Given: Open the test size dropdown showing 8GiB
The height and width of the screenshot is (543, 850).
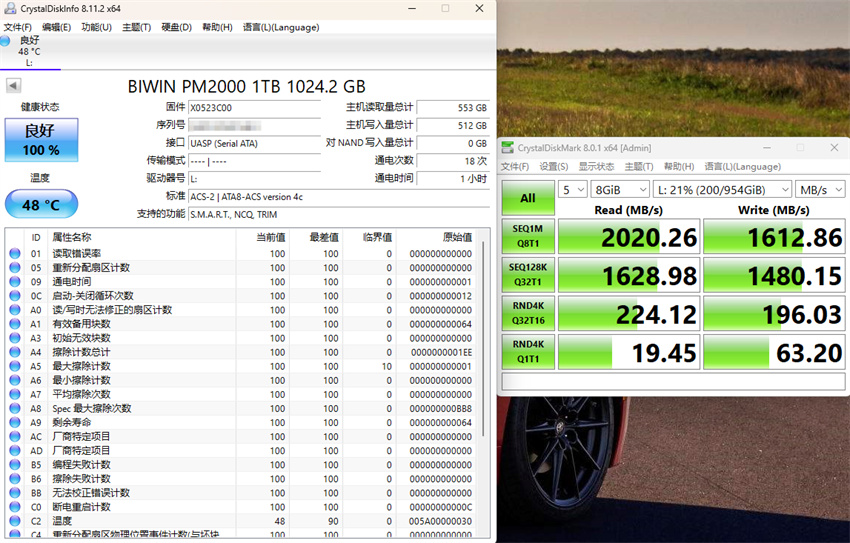Looking at the screenshot, I should coord(620,190).
